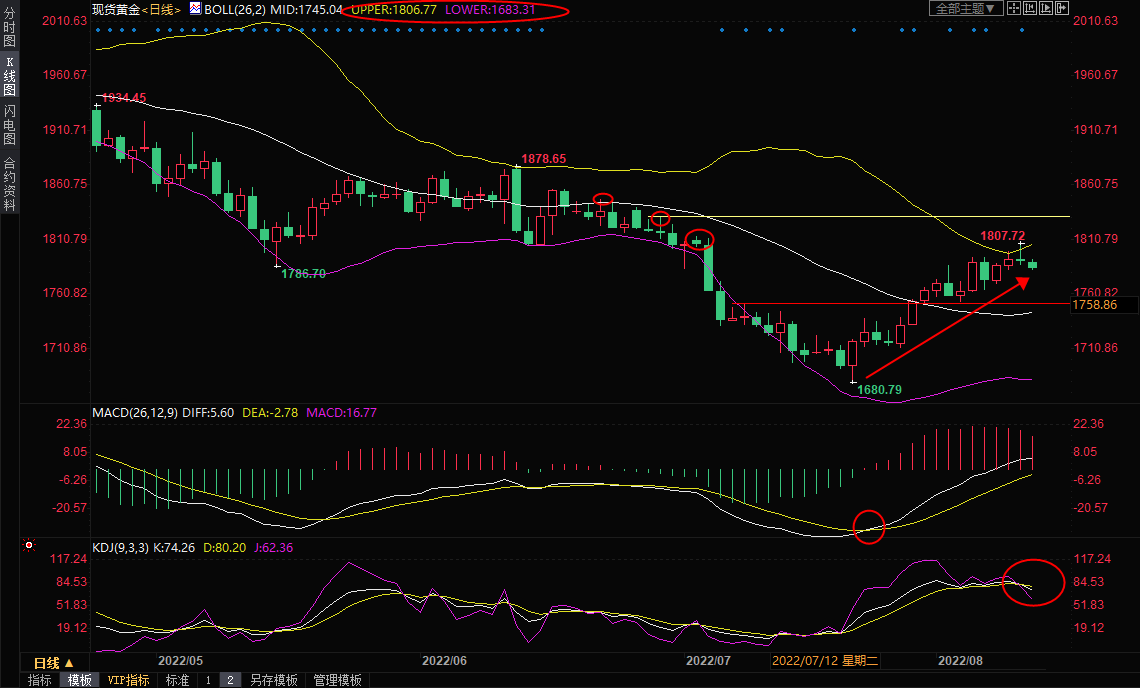This screenshot has width=1140, height=688.
Task: Click the rightmost top toolbar icon with arrow
Action: [1062, 8]
